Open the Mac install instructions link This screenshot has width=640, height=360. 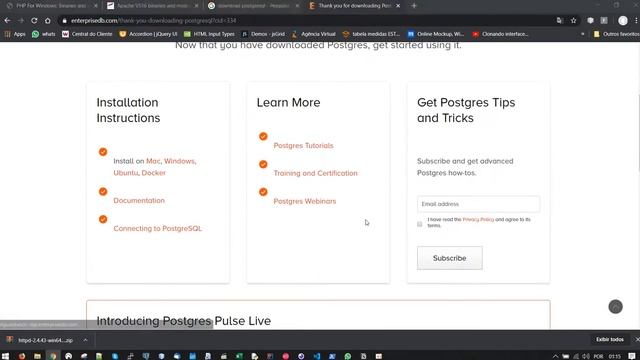coord(153,161)
